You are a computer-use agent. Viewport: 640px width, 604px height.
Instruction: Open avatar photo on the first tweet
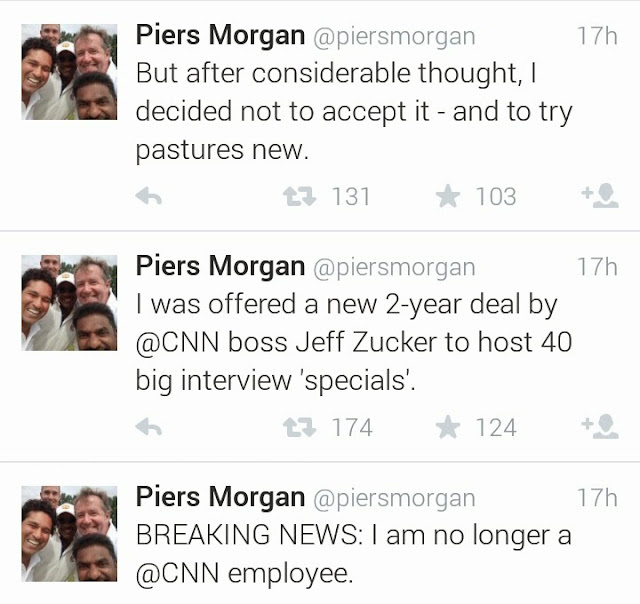point(69,72)
